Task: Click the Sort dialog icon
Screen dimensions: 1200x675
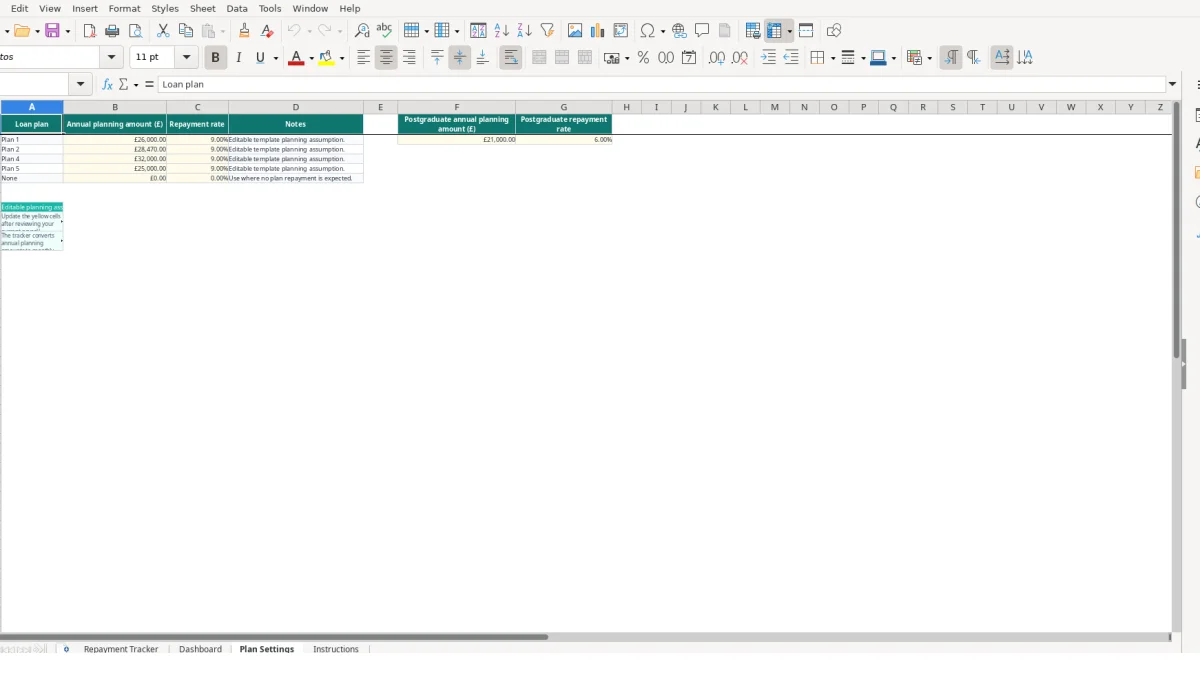Action: click(478, 31)
